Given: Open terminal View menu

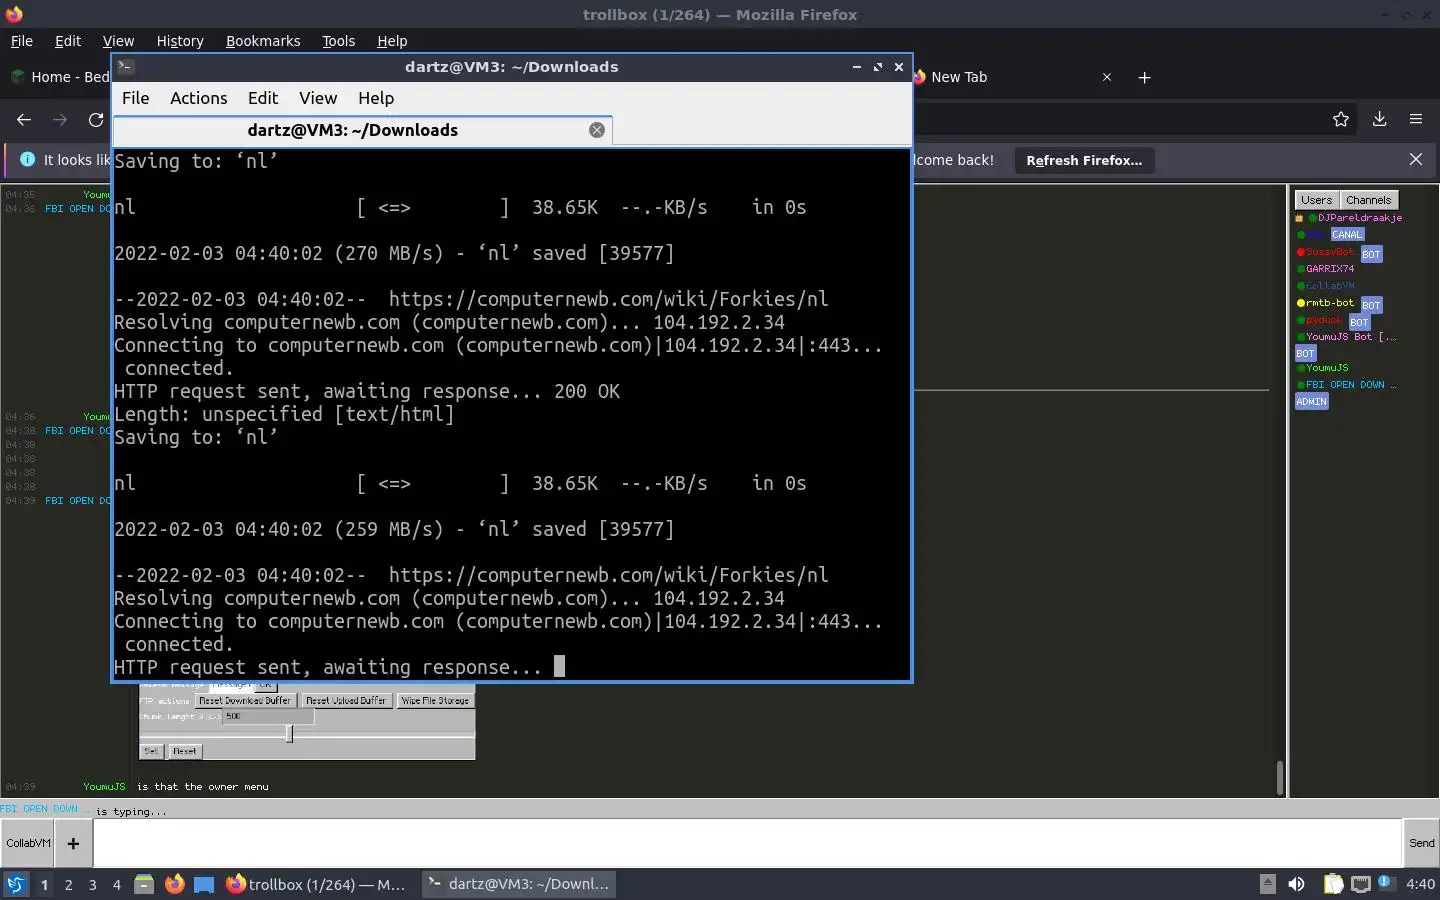Looking at the screenshot, I should pos(318,98).
